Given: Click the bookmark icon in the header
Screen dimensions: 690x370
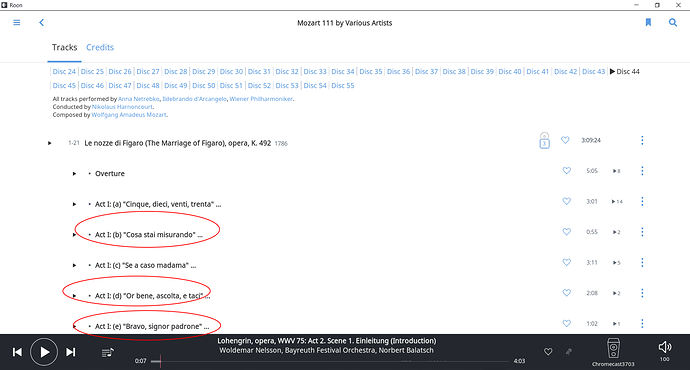Looking at the screenshot, I should tap(648, 22).
